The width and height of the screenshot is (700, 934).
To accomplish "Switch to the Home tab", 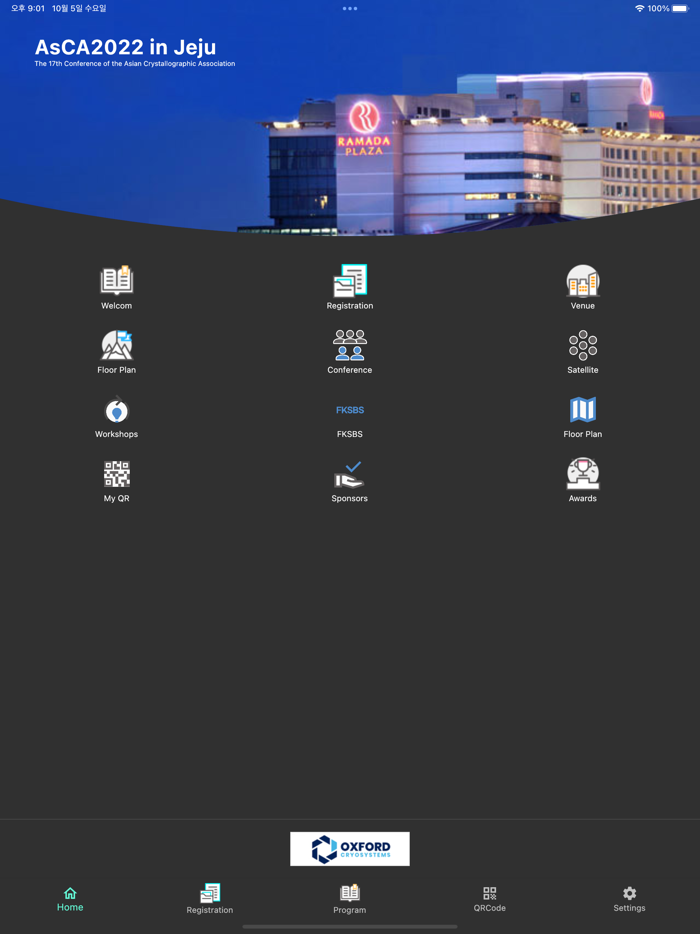I will pos(70,899).
